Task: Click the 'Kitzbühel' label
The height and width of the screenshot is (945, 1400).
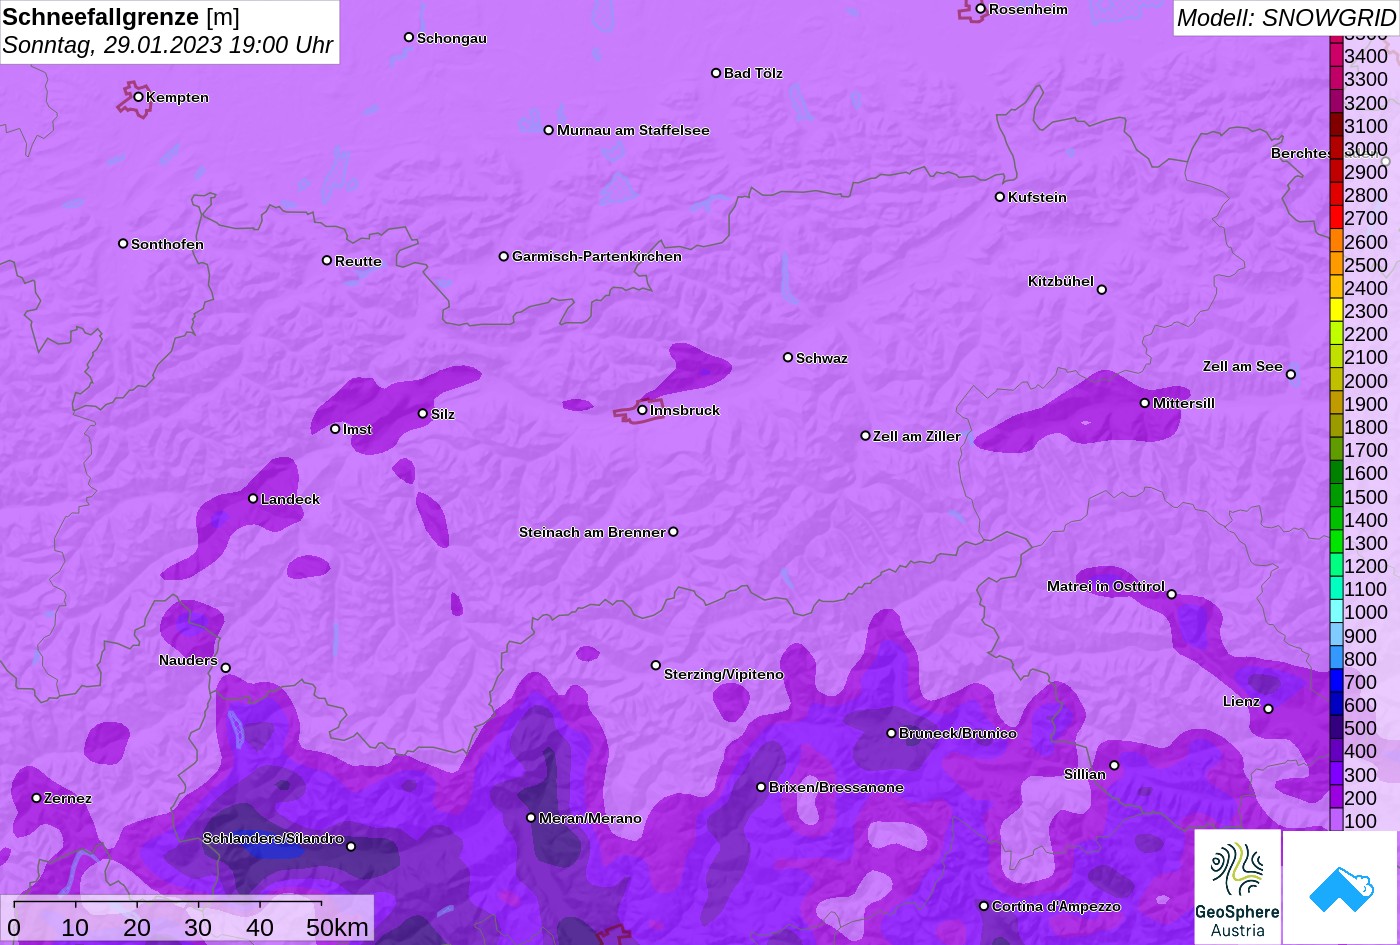Action: click(1061, 281)
